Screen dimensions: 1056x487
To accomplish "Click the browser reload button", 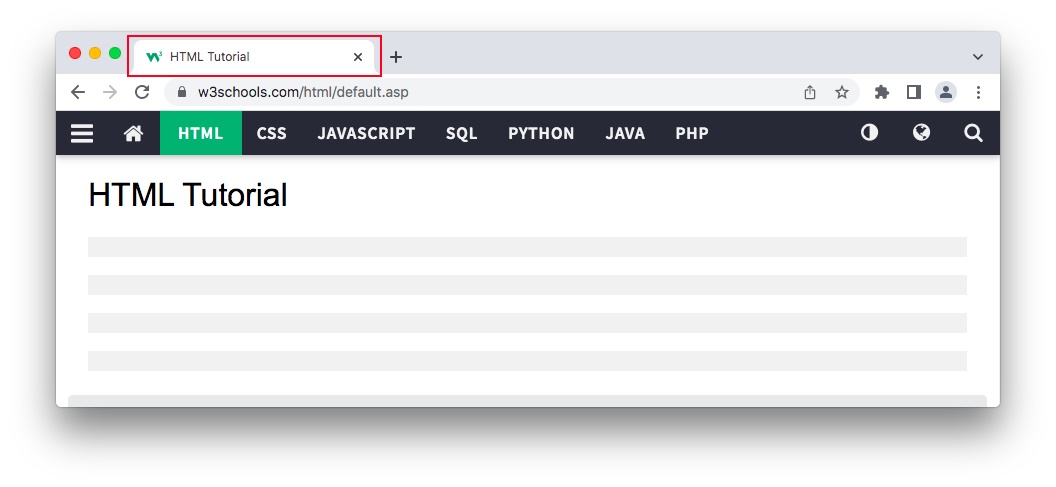I will 142,92.
